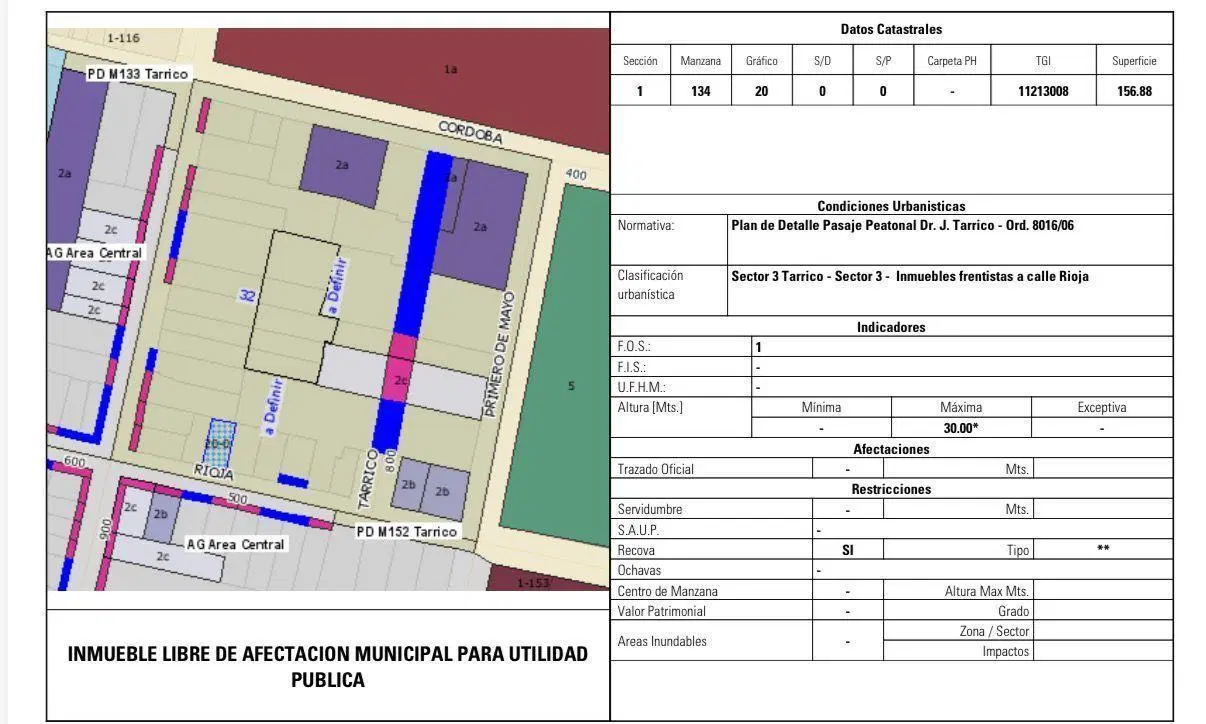Select the 'Clasificación urbanística' label
This screenshot has width=1206, height=724.
pyautogui.click(x=651, y=285)
